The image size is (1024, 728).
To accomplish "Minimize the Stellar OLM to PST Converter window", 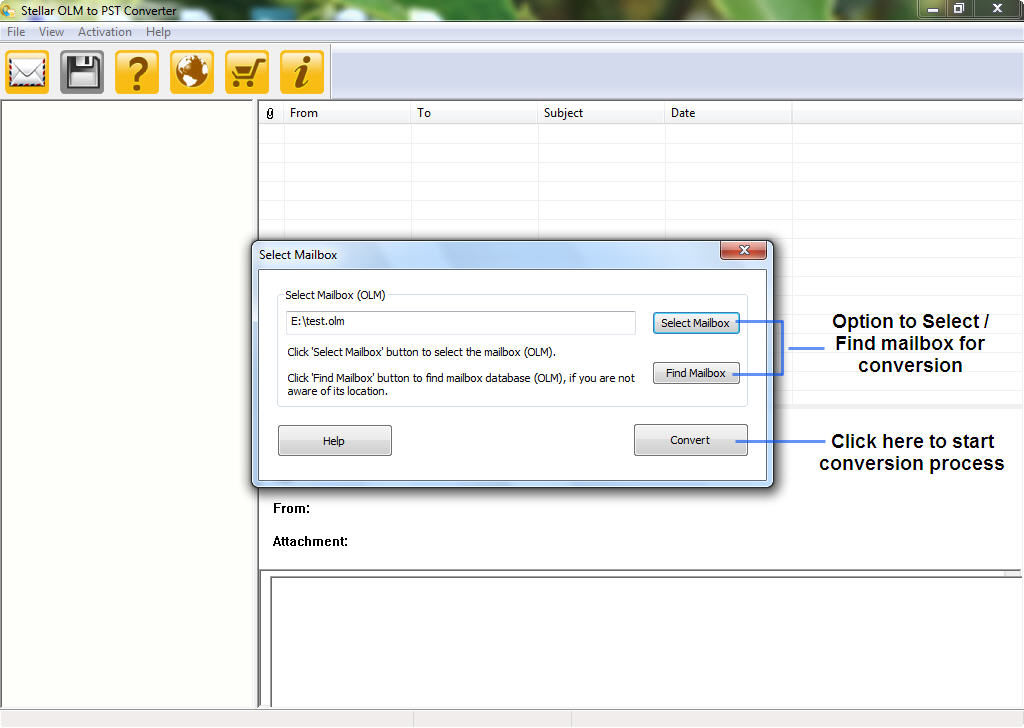I will [933, 9].
